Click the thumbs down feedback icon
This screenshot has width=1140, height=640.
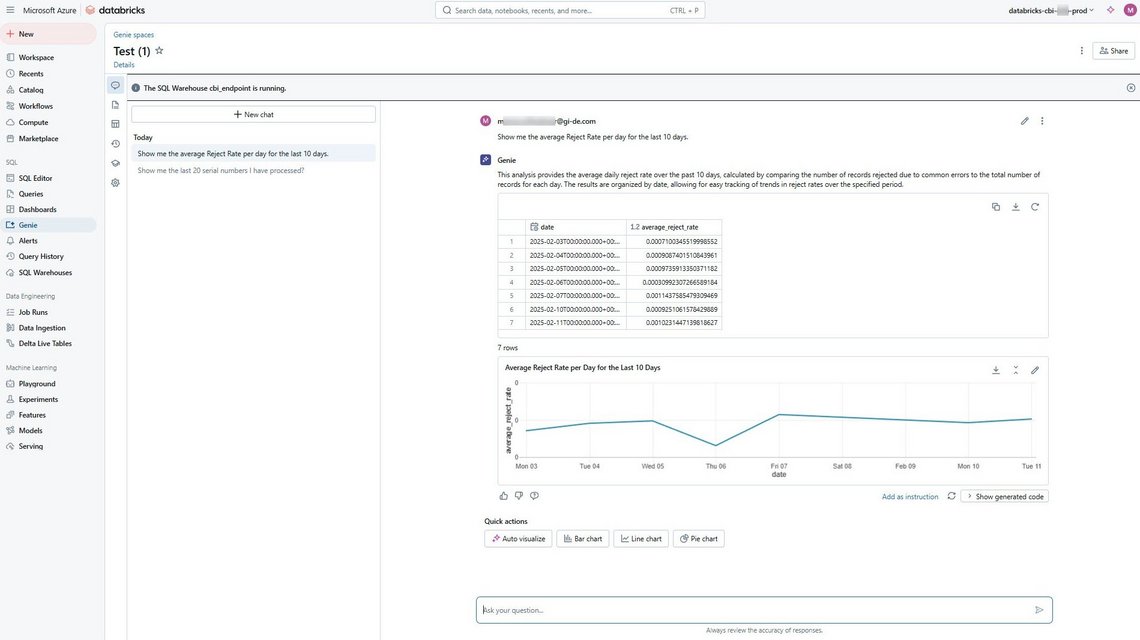519,496
